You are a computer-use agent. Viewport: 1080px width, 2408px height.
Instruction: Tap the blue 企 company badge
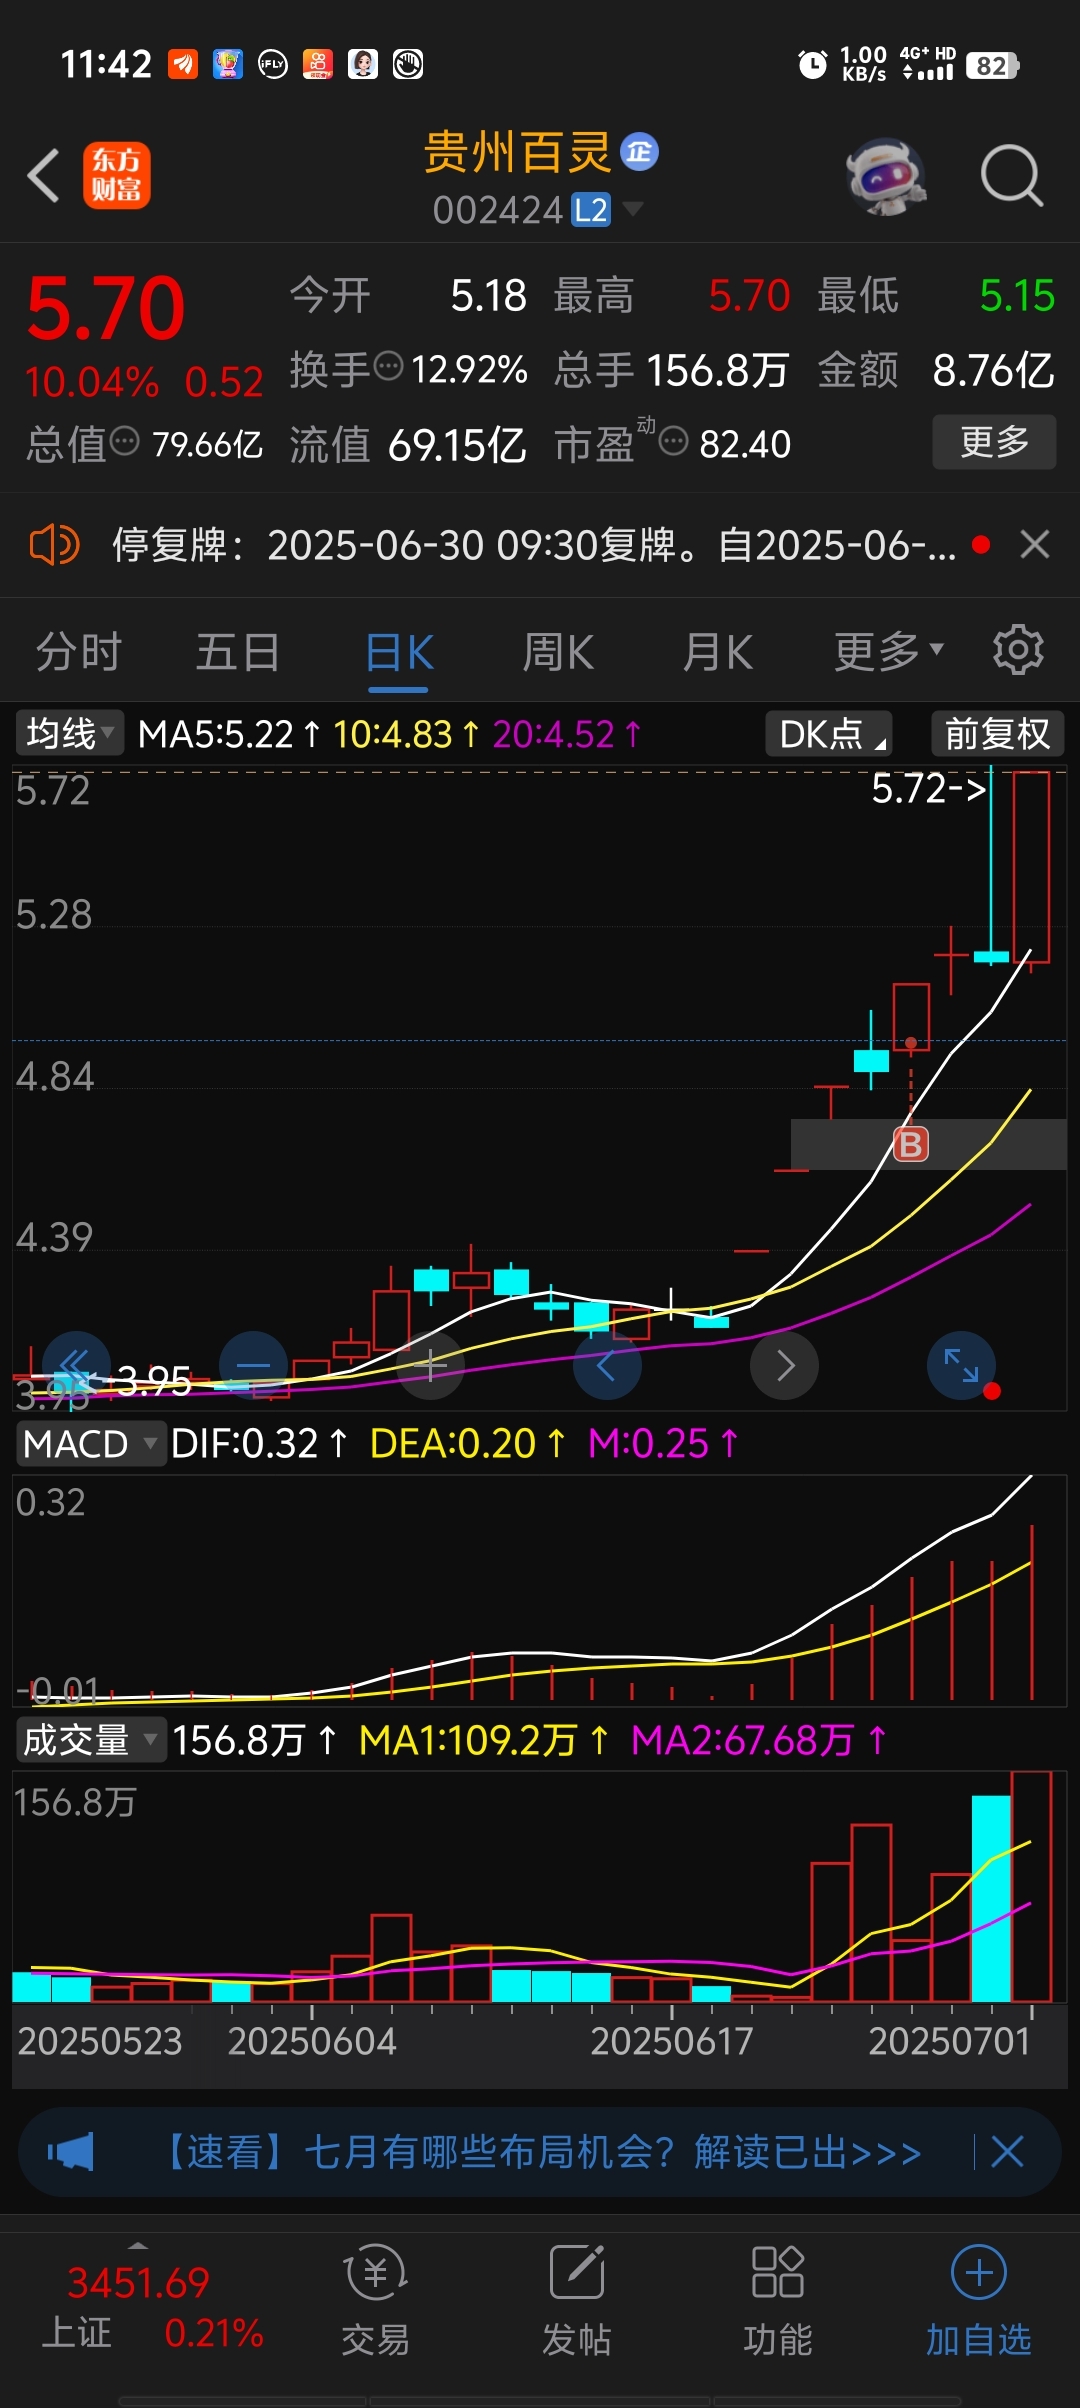click(x=640, y=152)
